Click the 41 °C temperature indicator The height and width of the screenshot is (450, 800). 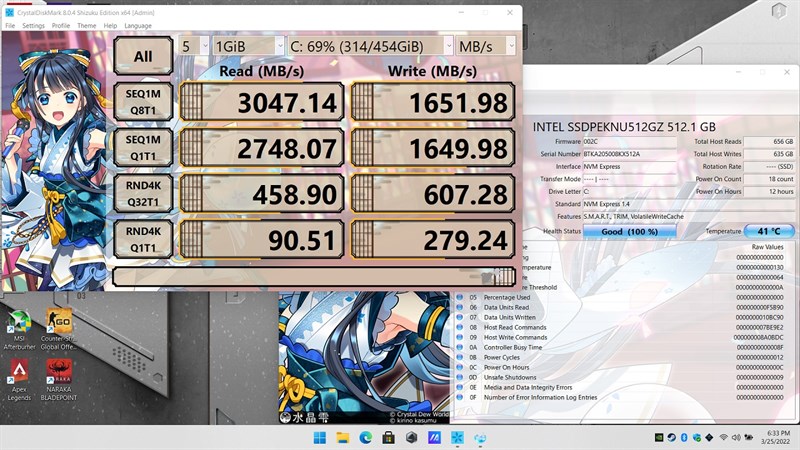(769, 232)
